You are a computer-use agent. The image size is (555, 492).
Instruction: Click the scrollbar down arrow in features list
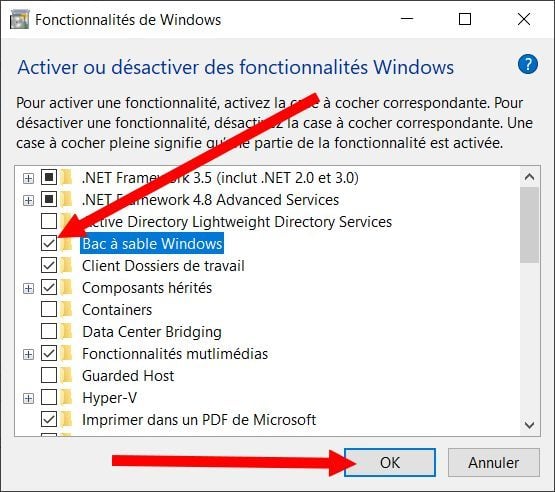pos(530,424)
